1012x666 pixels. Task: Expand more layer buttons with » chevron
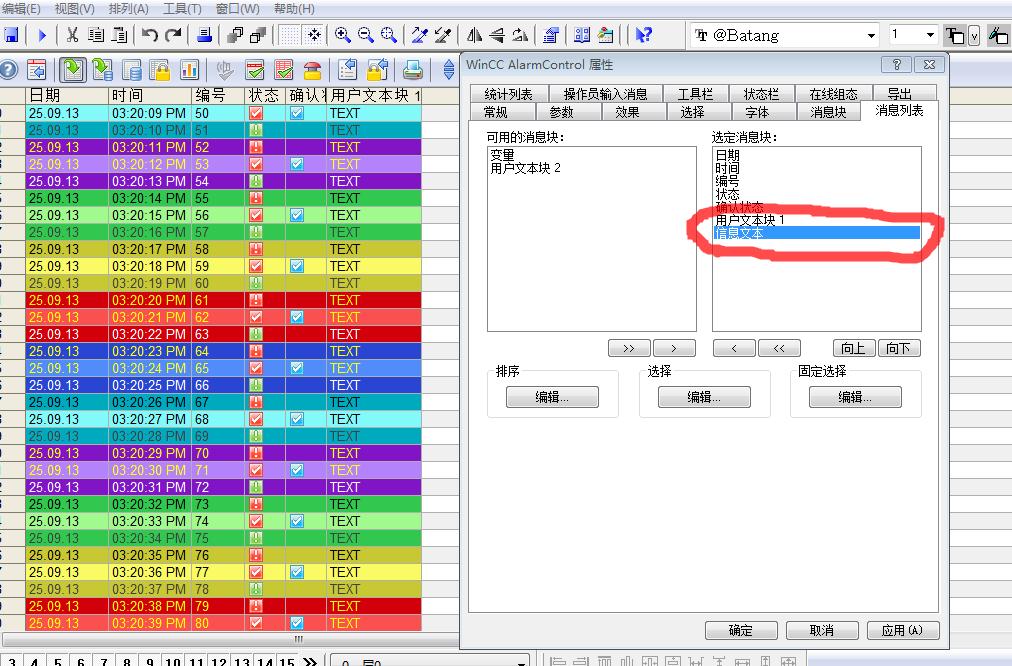point(310,661)
